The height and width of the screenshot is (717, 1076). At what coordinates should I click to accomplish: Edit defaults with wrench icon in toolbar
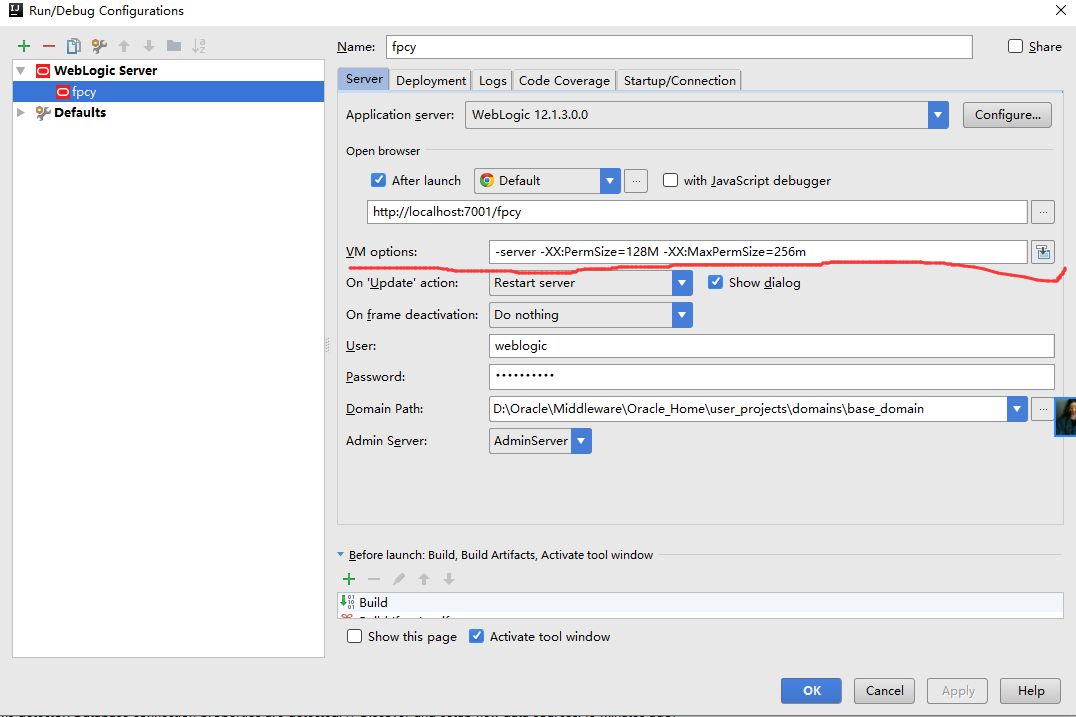pos(99,46)
